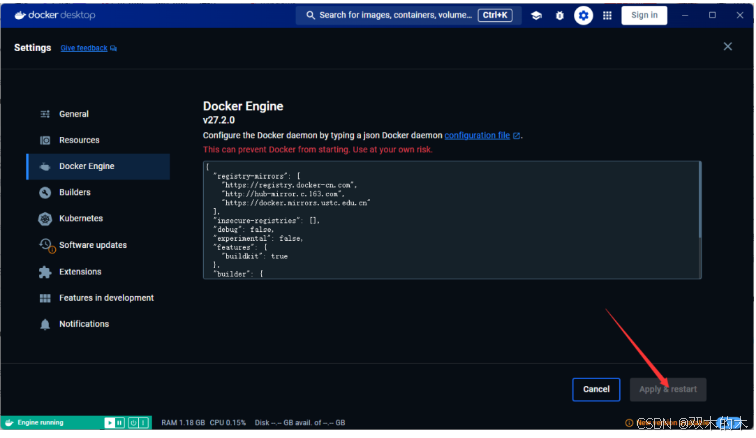The width and height of the screenshot is (756, 438).
Task: Click the General settings sliders icon
Action: point(45,114)
